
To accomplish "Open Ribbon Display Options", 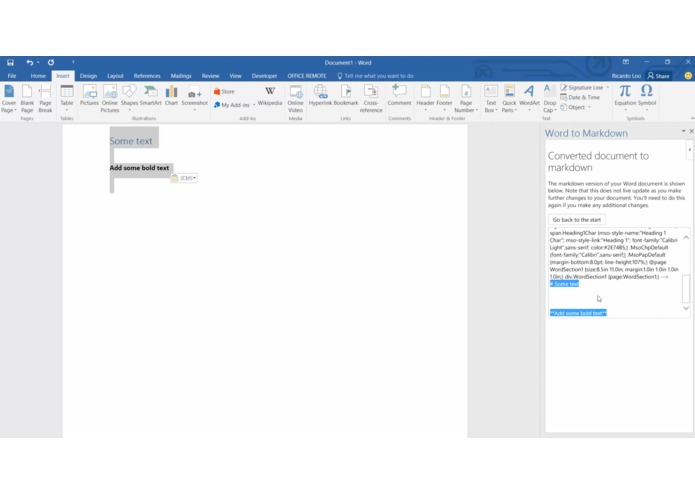I will coord(625,62).
